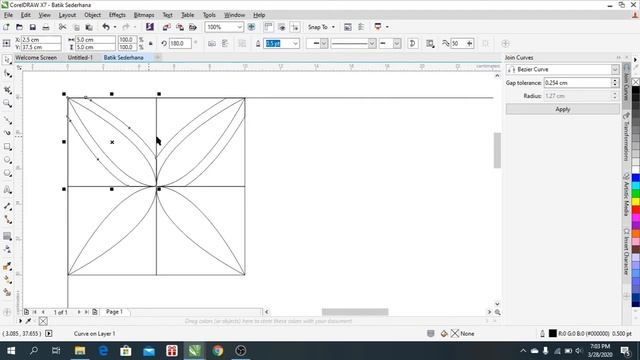Click the yellow color swatch in palette
This screenshot has width=640, height=360.
pos(636,202)
